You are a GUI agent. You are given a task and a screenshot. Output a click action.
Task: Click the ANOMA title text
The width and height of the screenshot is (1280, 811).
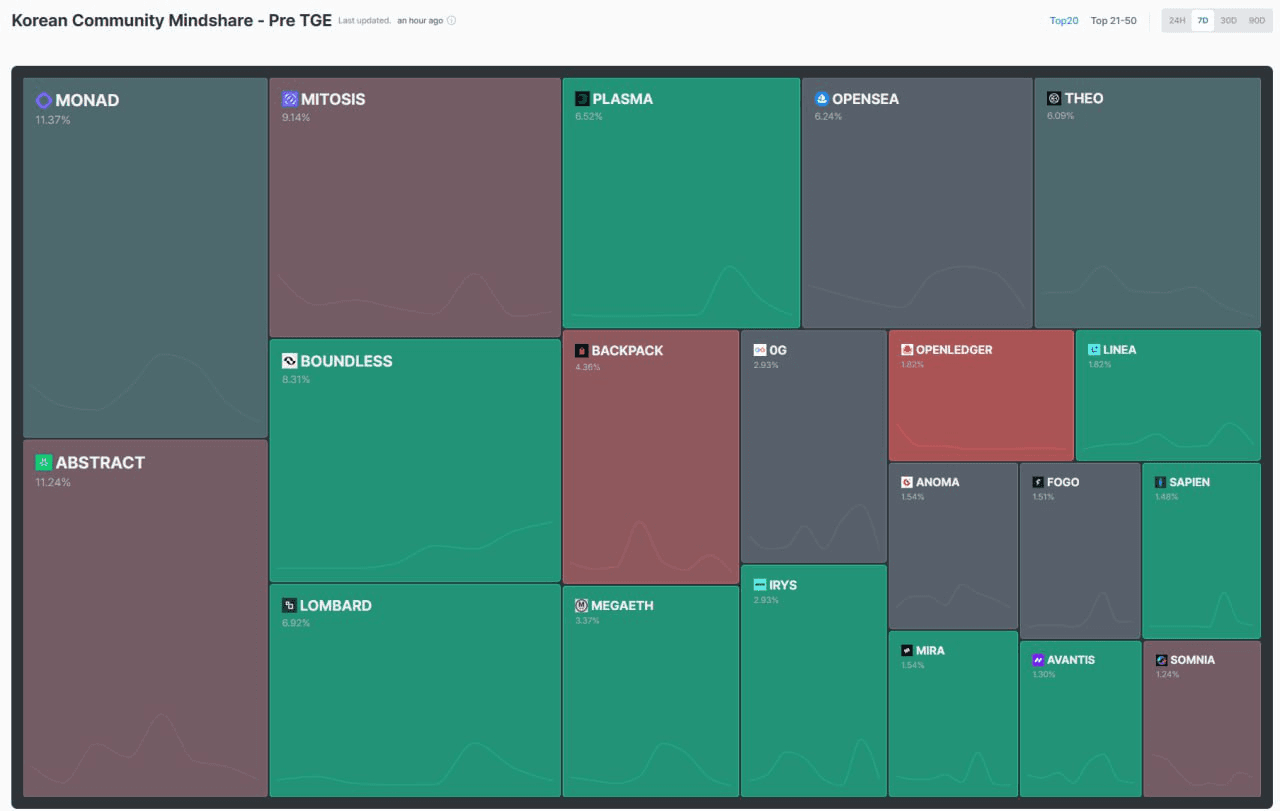coord(937,482)
